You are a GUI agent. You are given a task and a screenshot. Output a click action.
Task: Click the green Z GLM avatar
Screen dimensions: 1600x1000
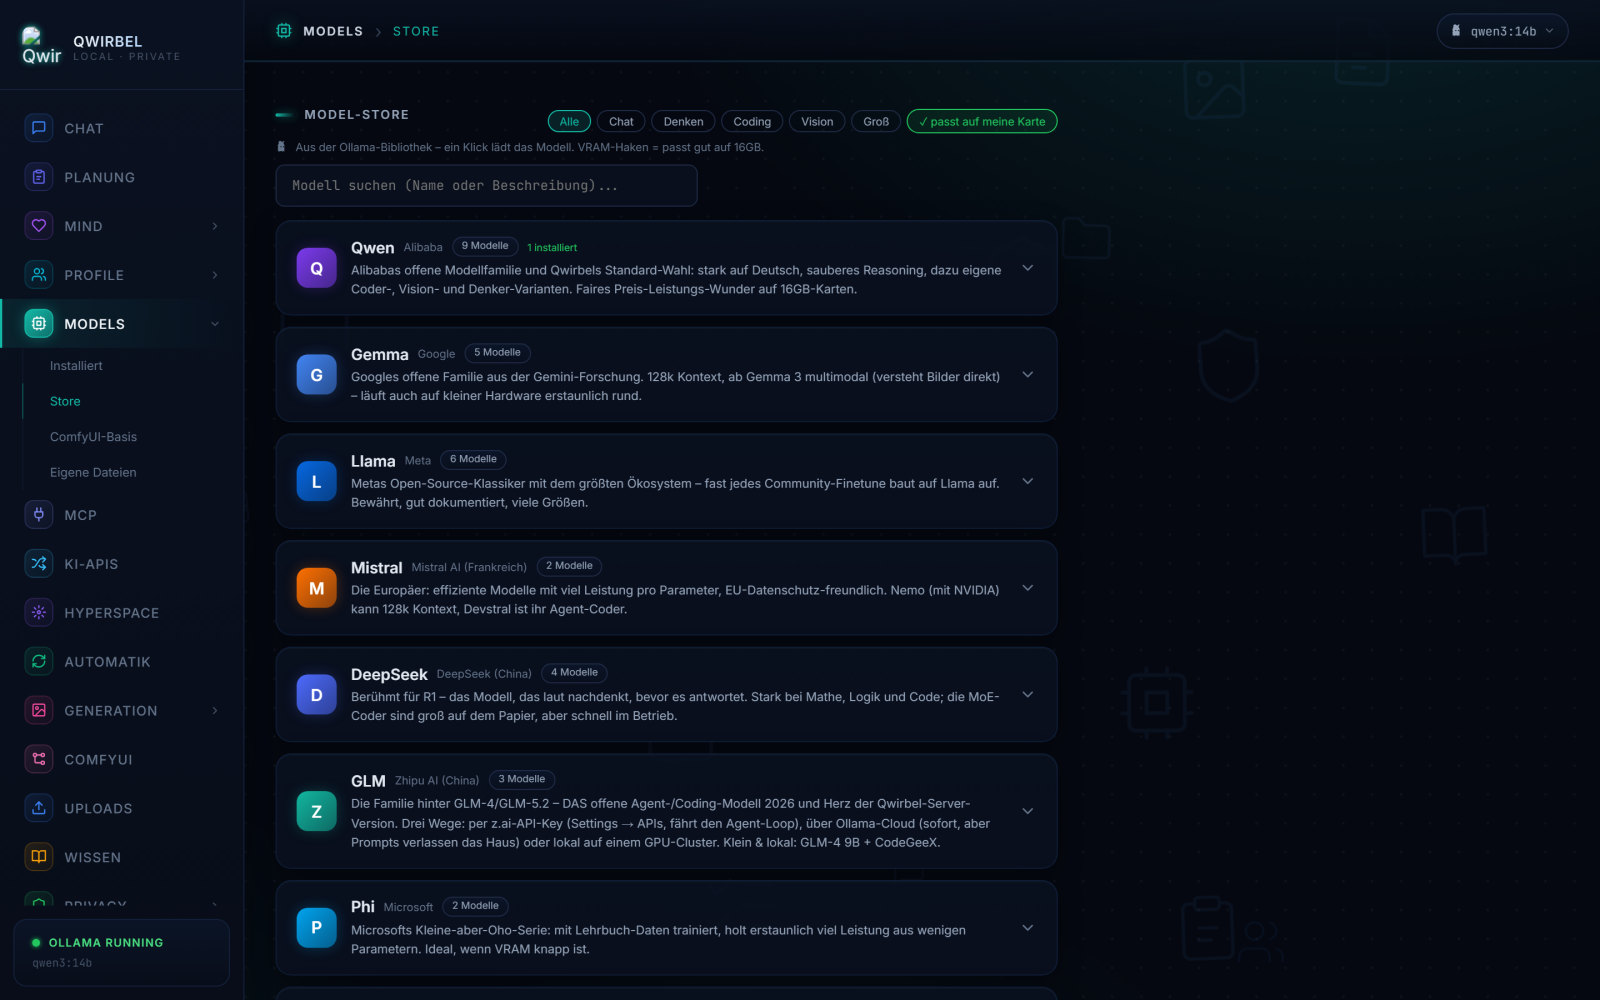pos(317,812)
